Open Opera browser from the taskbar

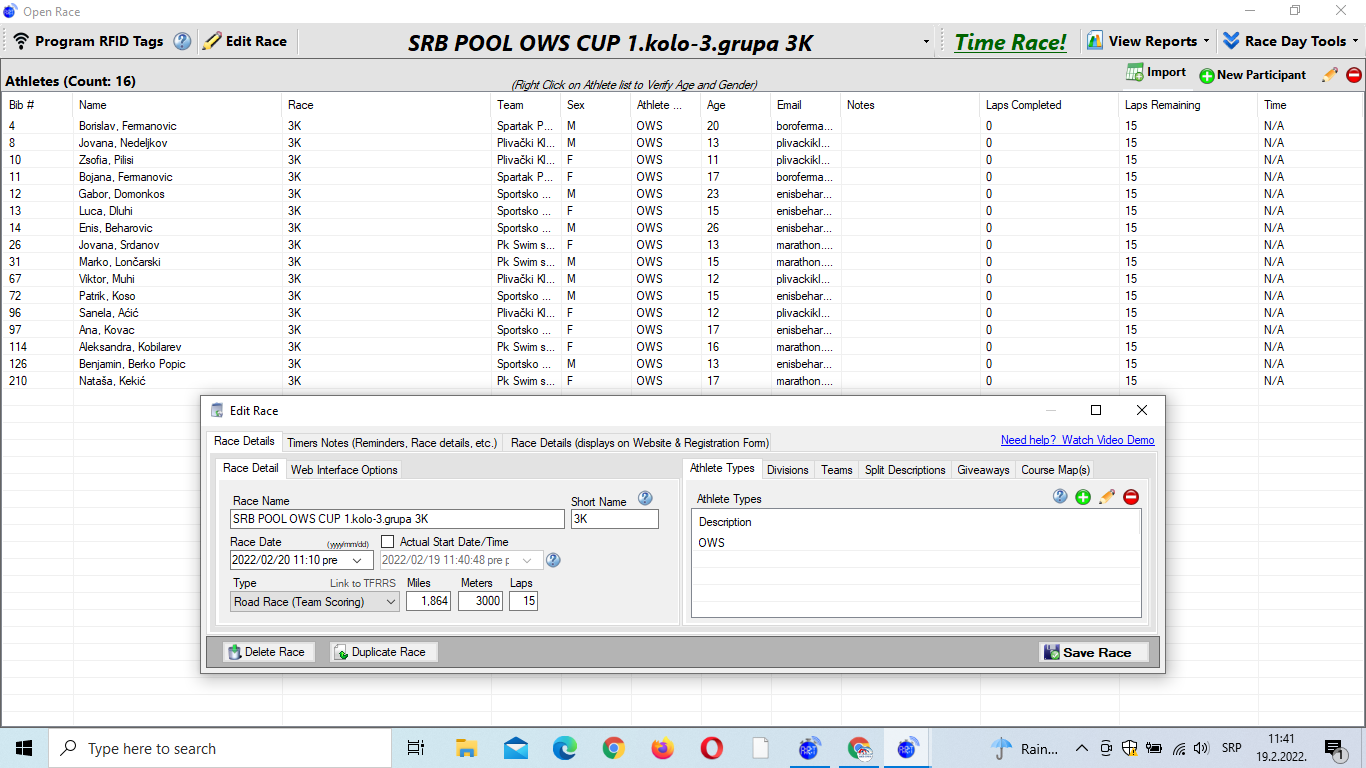711,748
